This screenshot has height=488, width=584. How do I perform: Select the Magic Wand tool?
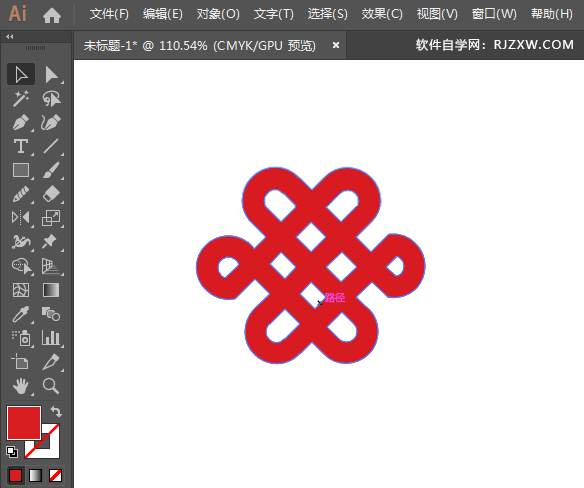21,98
